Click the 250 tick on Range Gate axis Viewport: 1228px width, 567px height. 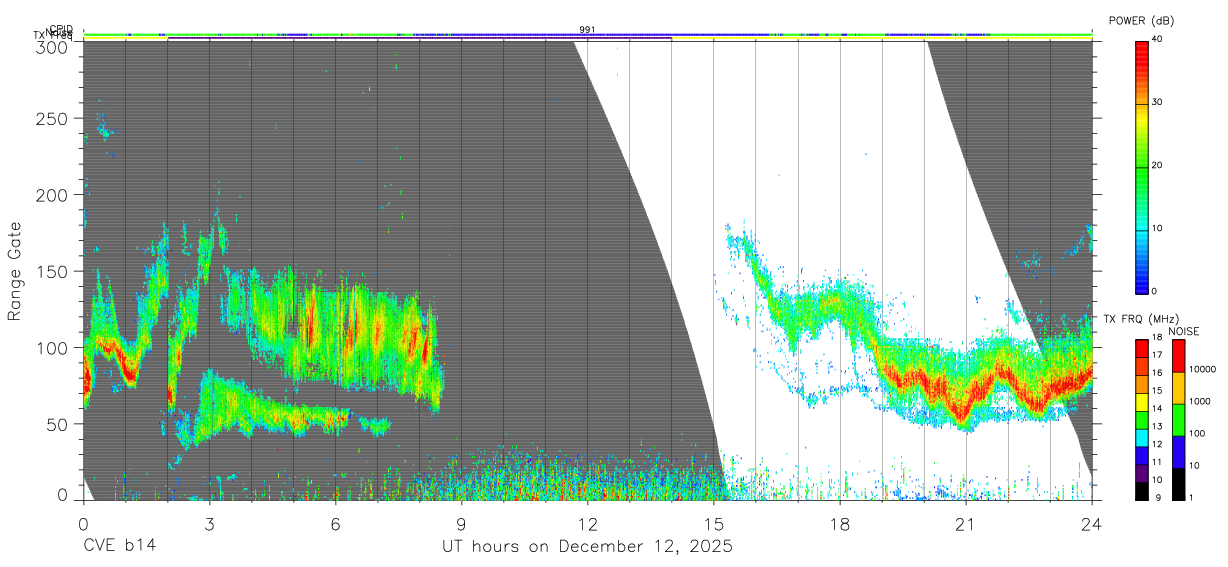[52, 118]
